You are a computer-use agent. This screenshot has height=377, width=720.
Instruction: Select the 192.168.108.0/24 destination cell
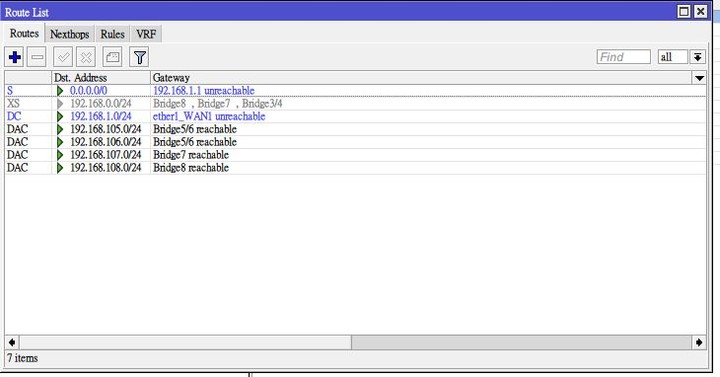coord(106,168)
